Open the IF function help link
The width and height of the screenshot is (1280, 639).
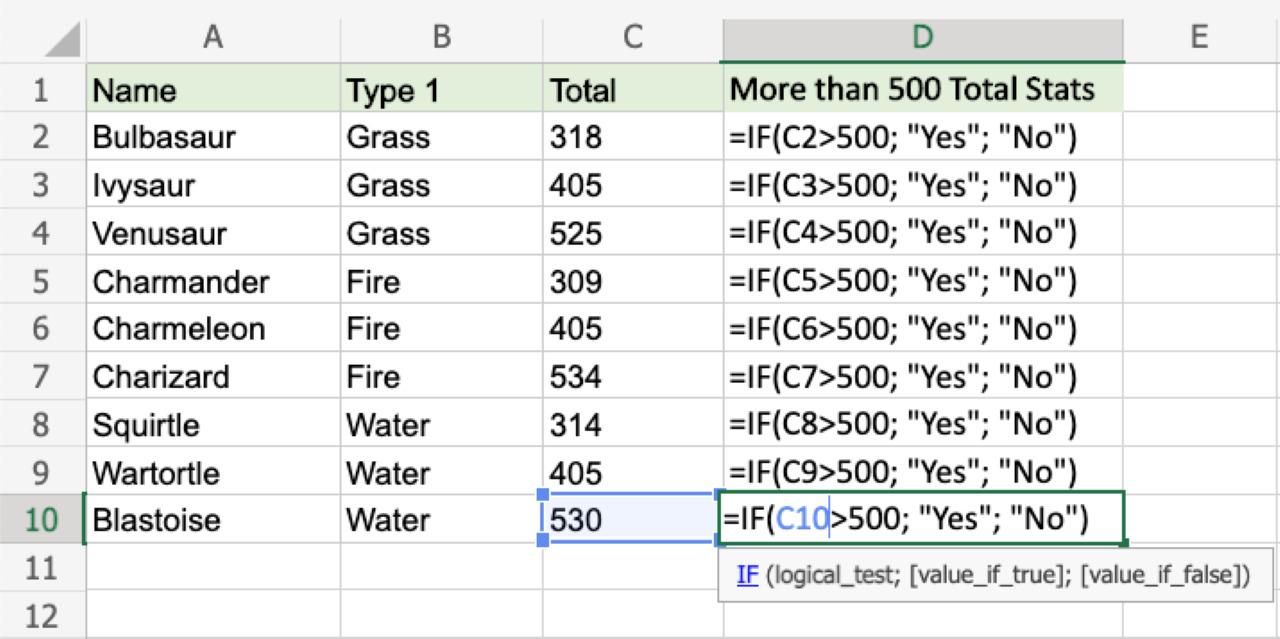pos(747,575)
